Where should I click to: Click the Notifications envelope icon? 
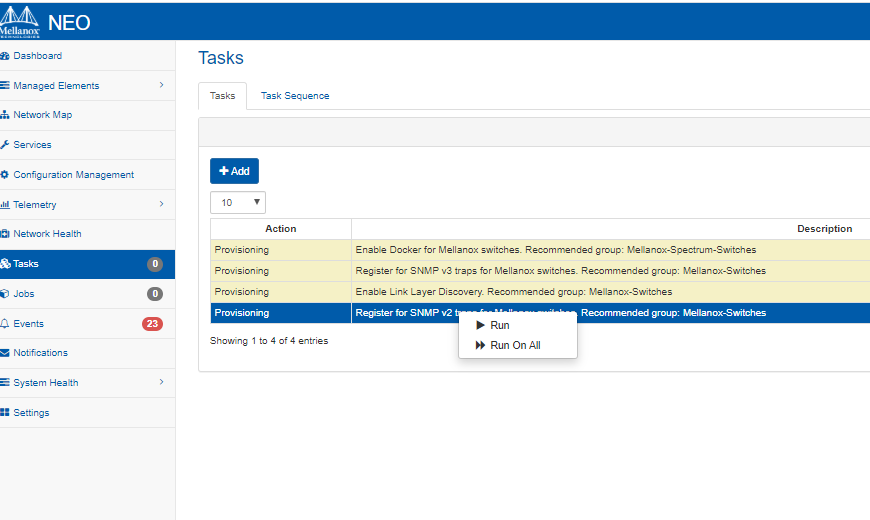click(x=5, y=353)
